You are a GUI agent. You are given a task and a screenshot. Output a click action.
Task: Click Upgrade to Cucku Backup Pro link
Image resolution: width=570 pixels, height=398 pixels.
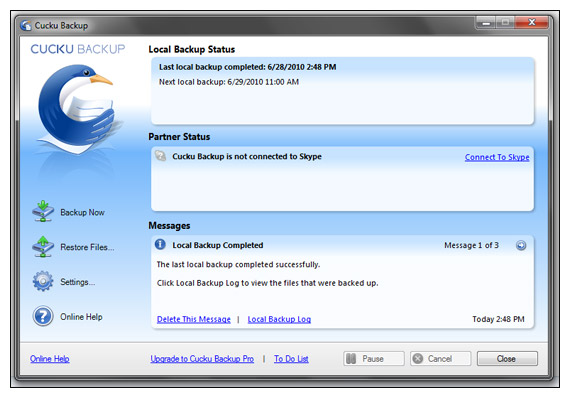[x=202, y=359]
